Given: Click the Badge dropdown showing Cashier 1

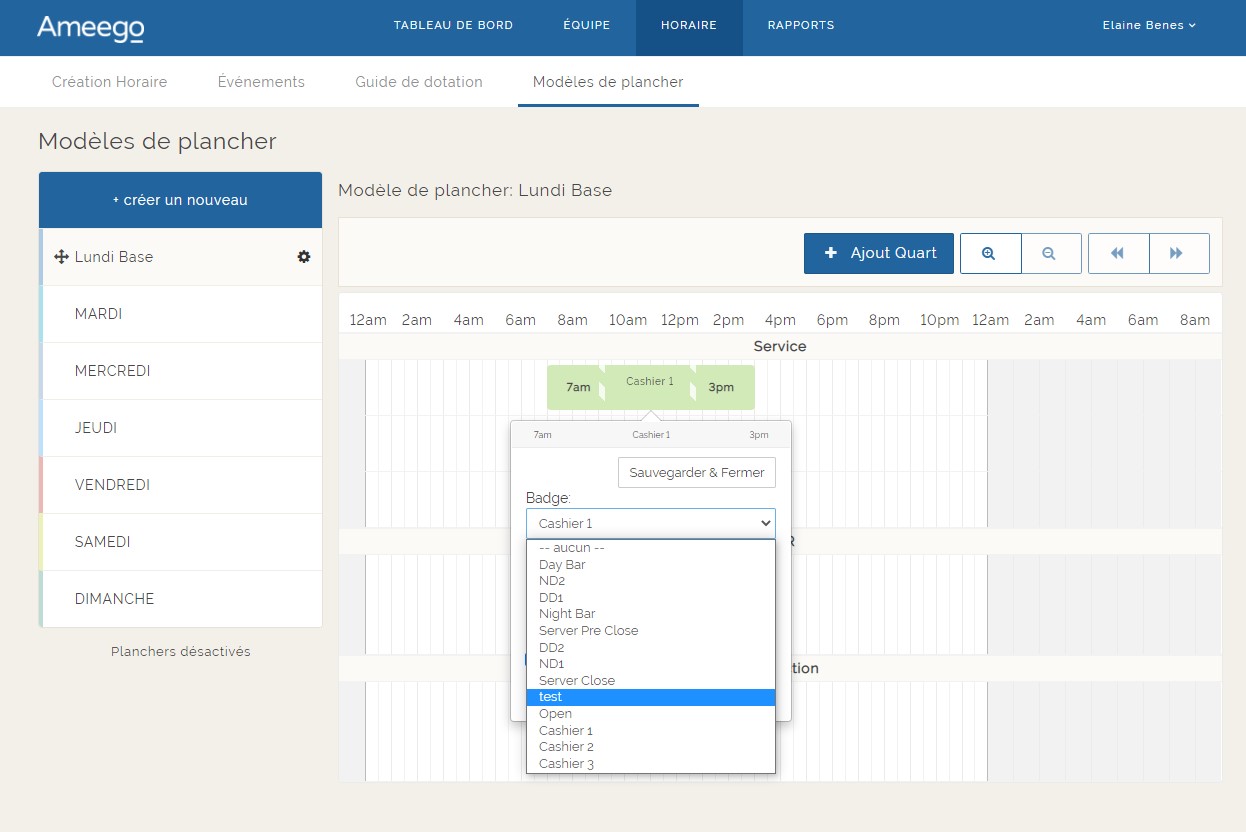Looking at the screenshot, I should (x=650, y=523).
